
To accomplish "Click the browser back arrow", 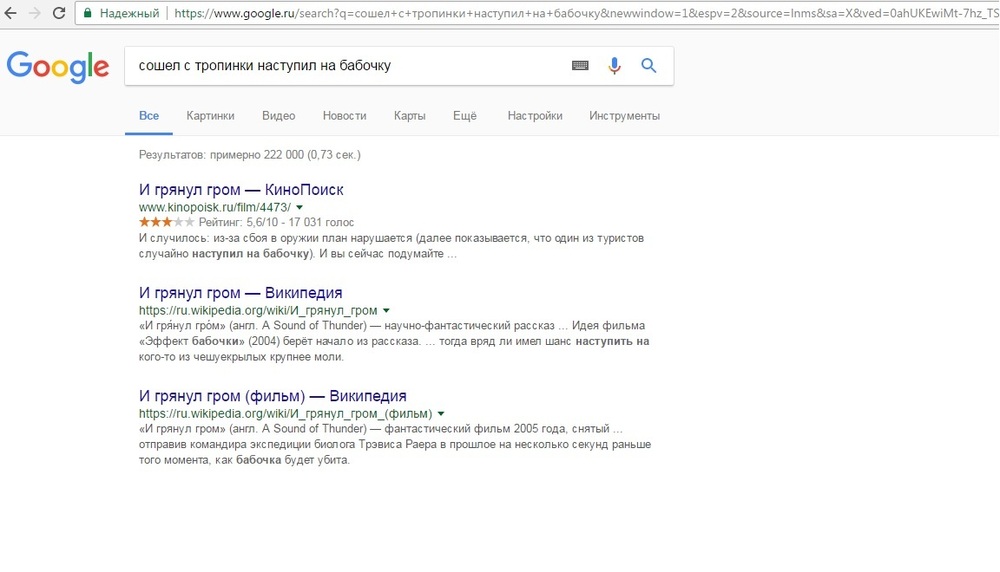I will (x=11, y=14).
